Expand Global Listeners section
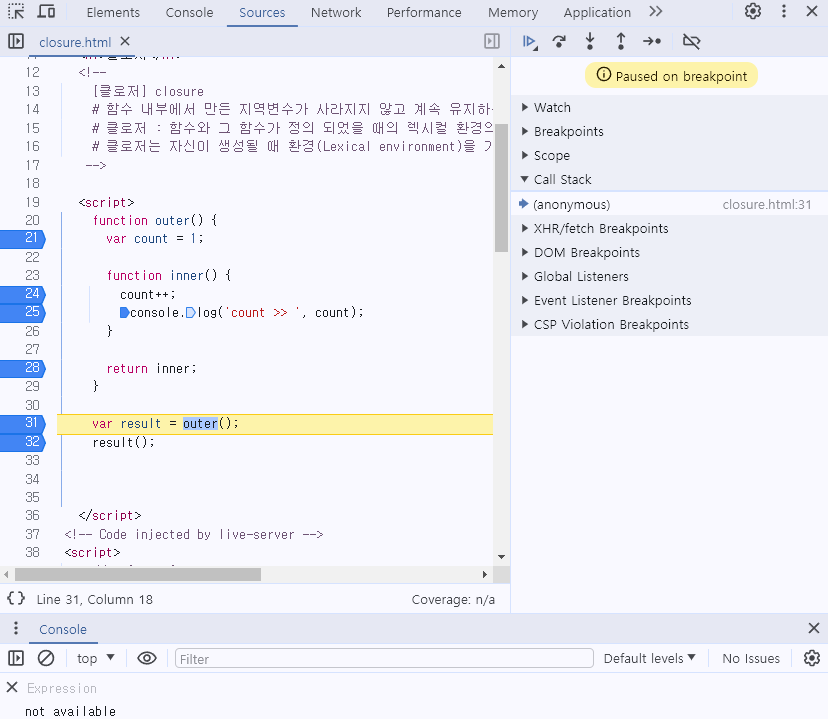This screenshot has width=828, height=719. click(x=669, y=277)
